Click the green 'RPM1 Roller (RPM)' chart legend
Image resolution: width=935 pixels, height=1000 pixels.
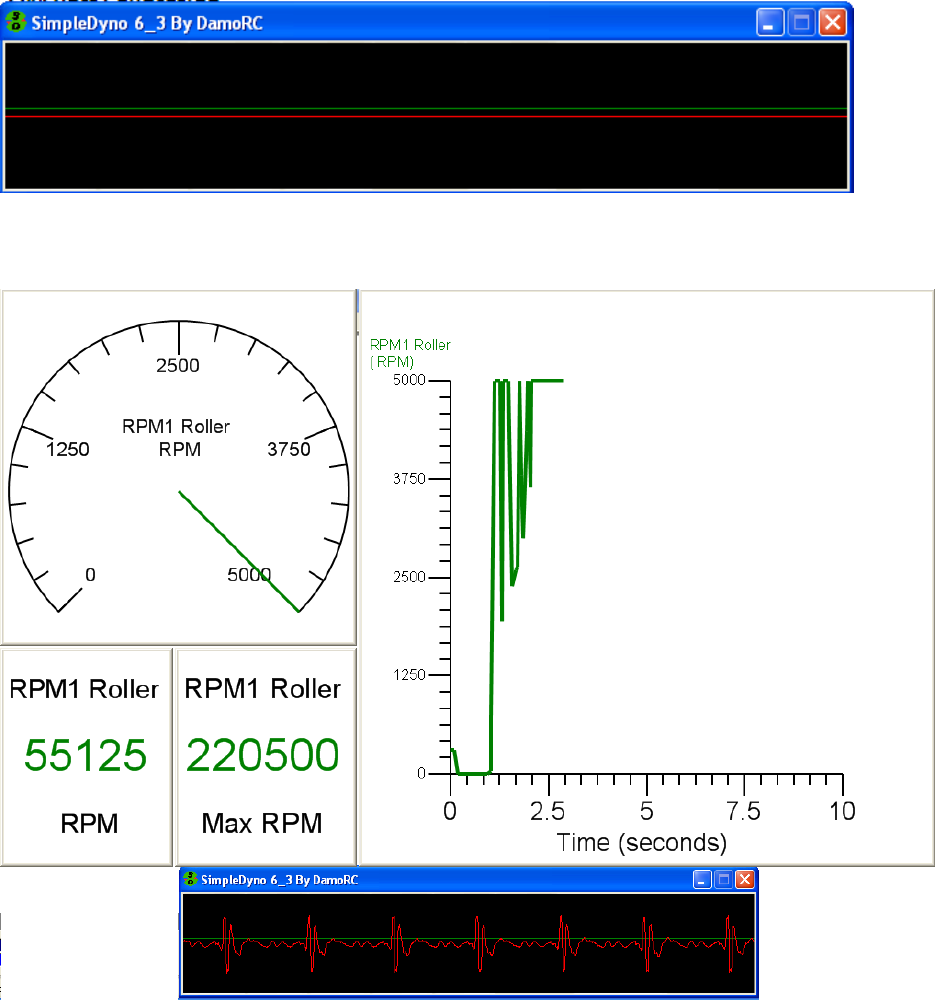pos(410,353)
